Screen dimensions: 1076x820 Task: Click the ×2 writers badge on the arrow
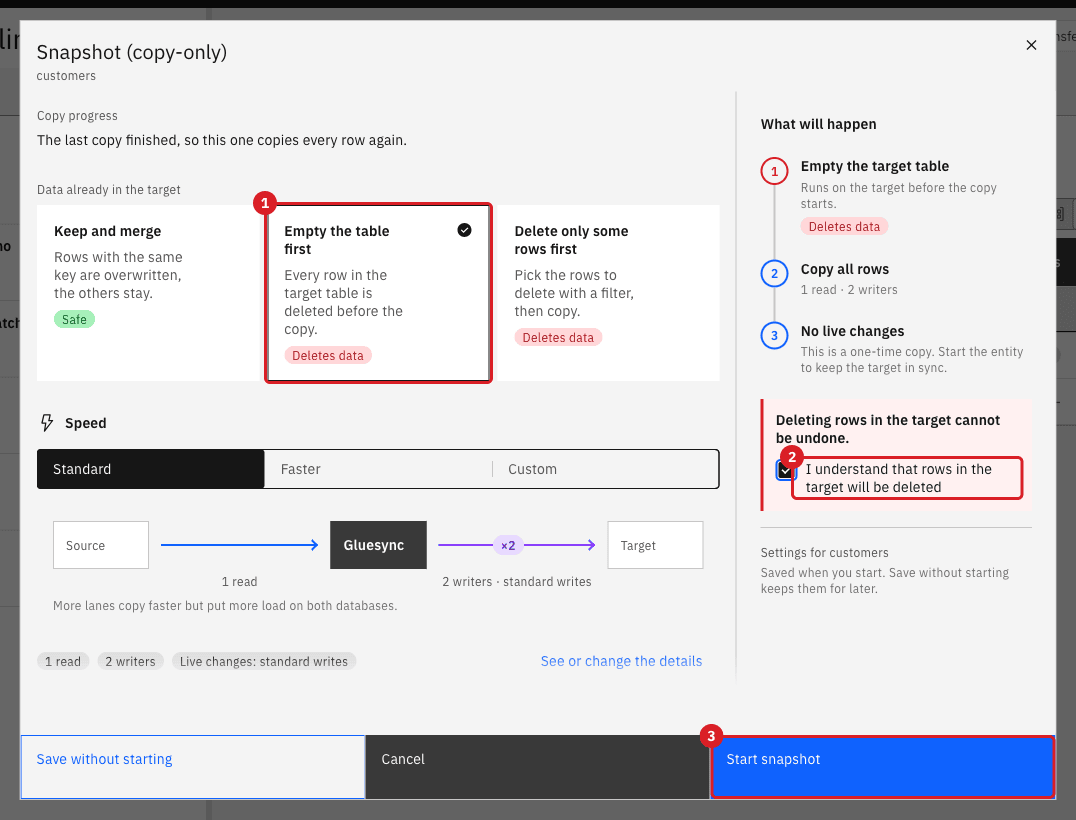click(x=508, y=546)
